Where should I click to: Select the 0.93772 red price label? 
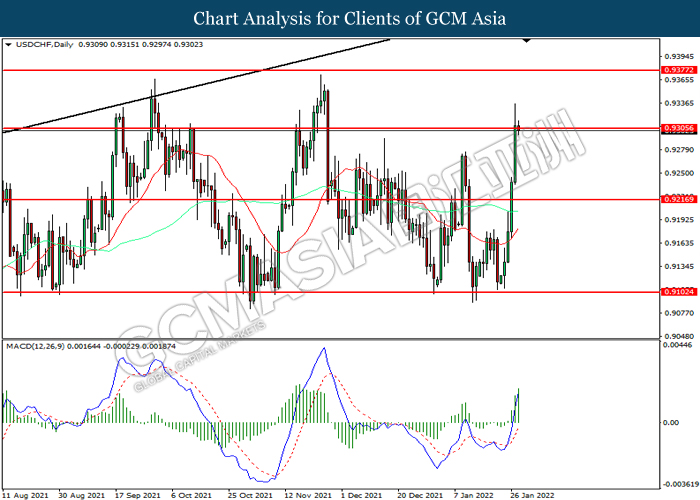coord(679,70)
